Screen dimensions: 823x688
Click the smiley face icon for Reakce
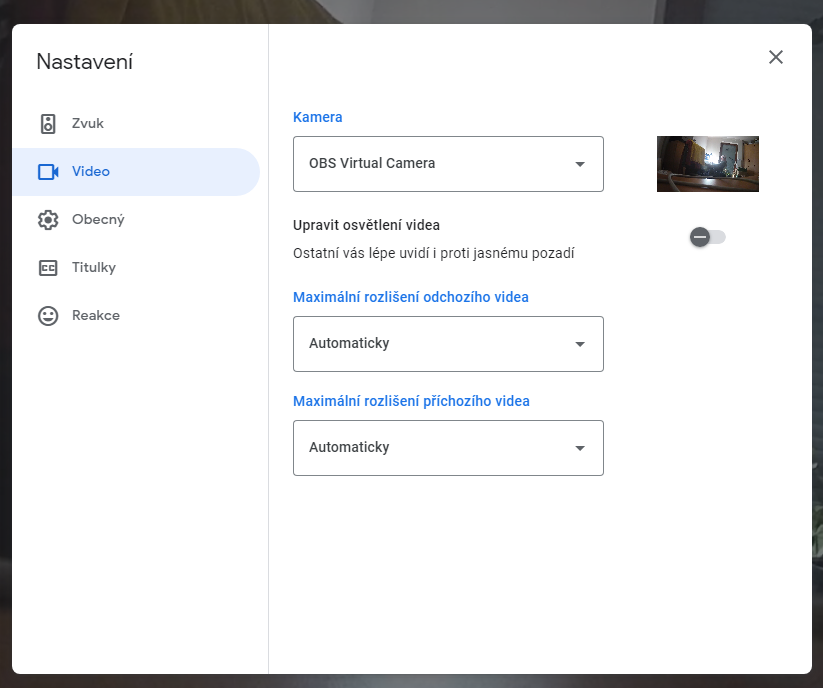pyautogui.click(x=48, y=316)
